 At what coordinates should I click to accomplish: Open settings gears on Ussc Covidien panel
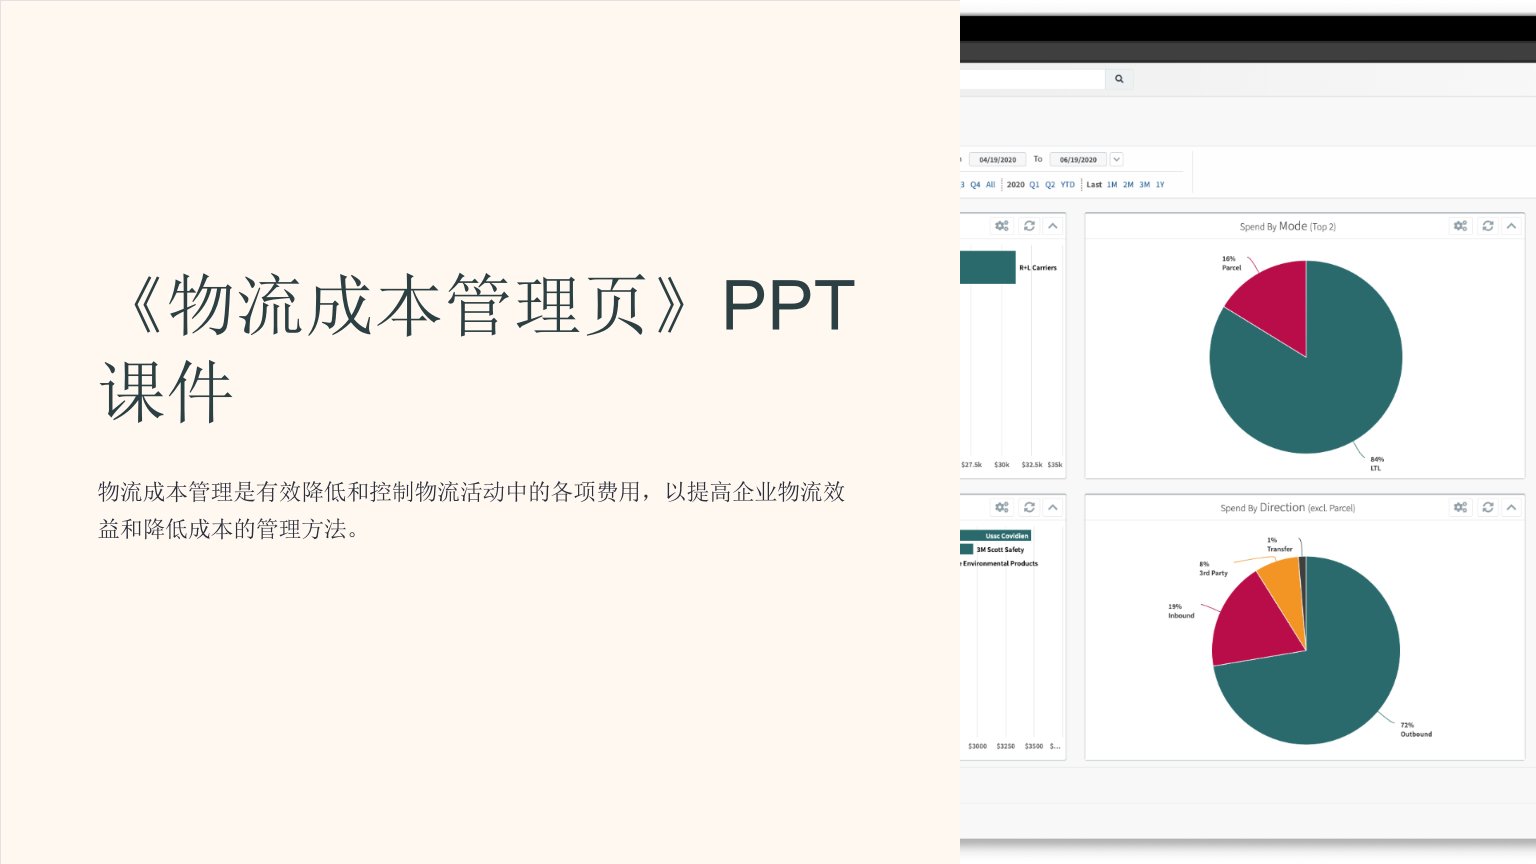(x=1002, y=507)
